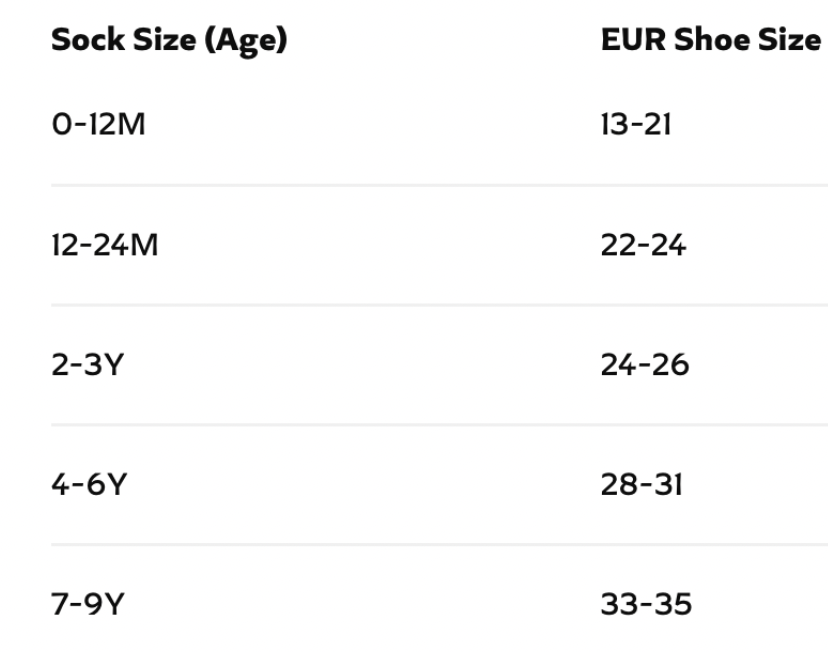Click divider line below 4-6Y row
Image resolution: width=828 pixels, height=652 pixels.
pos(439,544)
